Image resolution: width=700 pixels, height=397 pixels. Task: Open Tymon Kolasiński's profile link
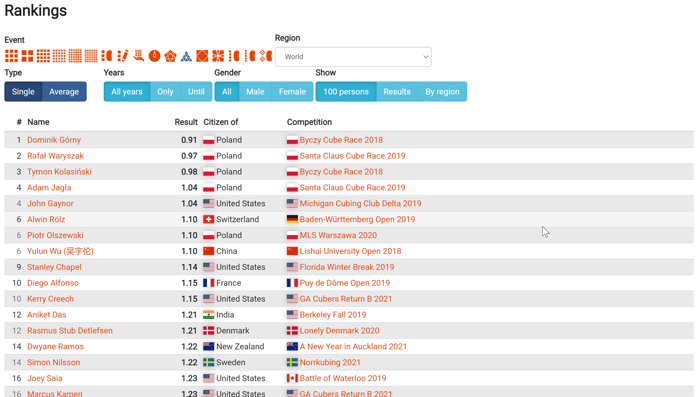(x=59, y=171)
